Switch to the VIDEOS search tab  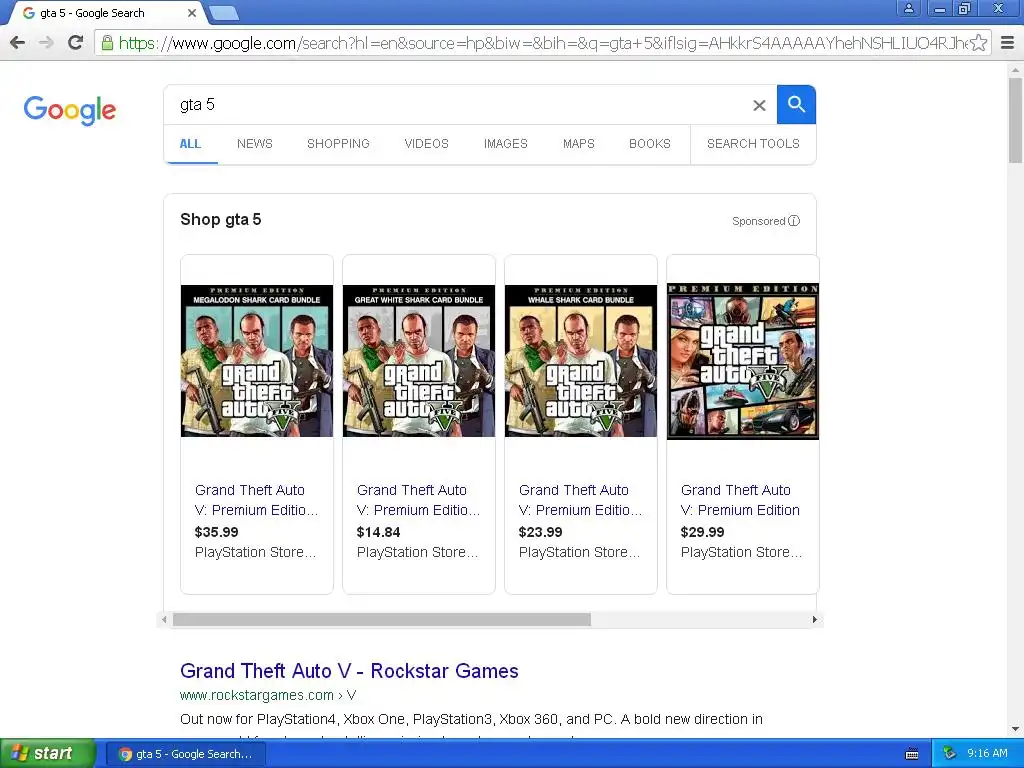pyautogui.click(x=426, y=144)
